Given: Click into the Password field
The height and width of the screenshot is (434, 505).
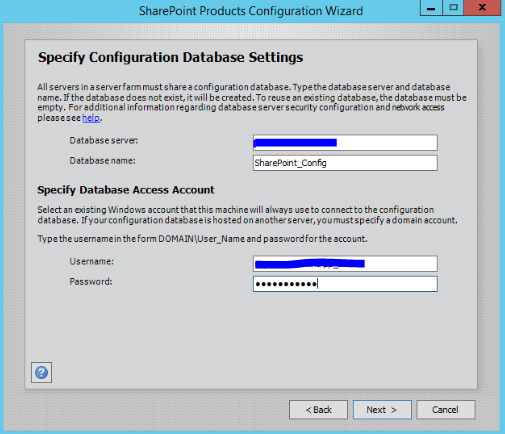Looking at the screenshot, I should tap(345, 284).
